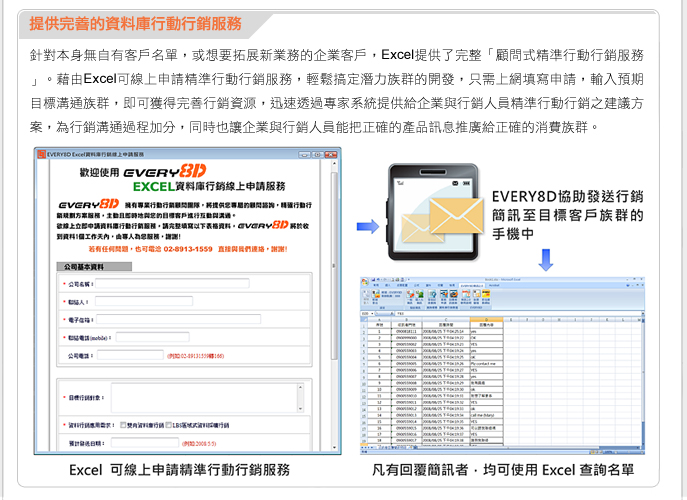Screen dimensions: 687x500
Task: Click the heading 提供完善的資料庫行動行銷服務
Action: 135,24
